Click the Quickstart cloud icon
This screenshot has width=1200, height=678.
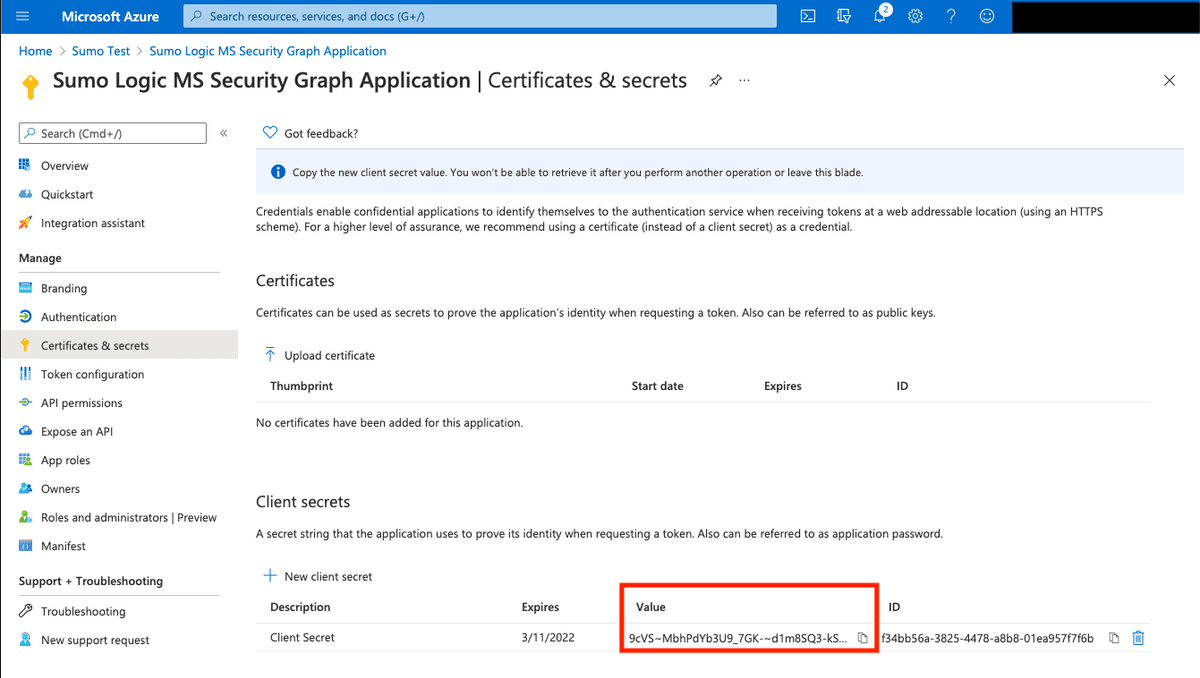(25, 194)
